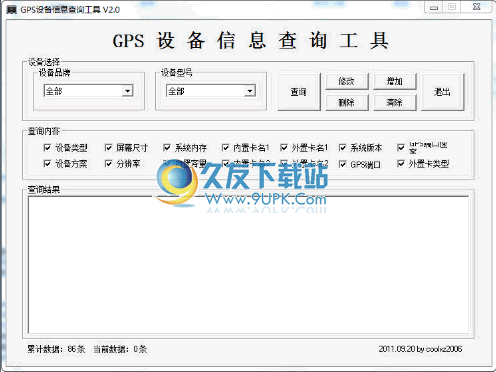Disable the 内置卡名1 checkbox
The height and width of the screenshot is (372, 496).
(225, 147)
